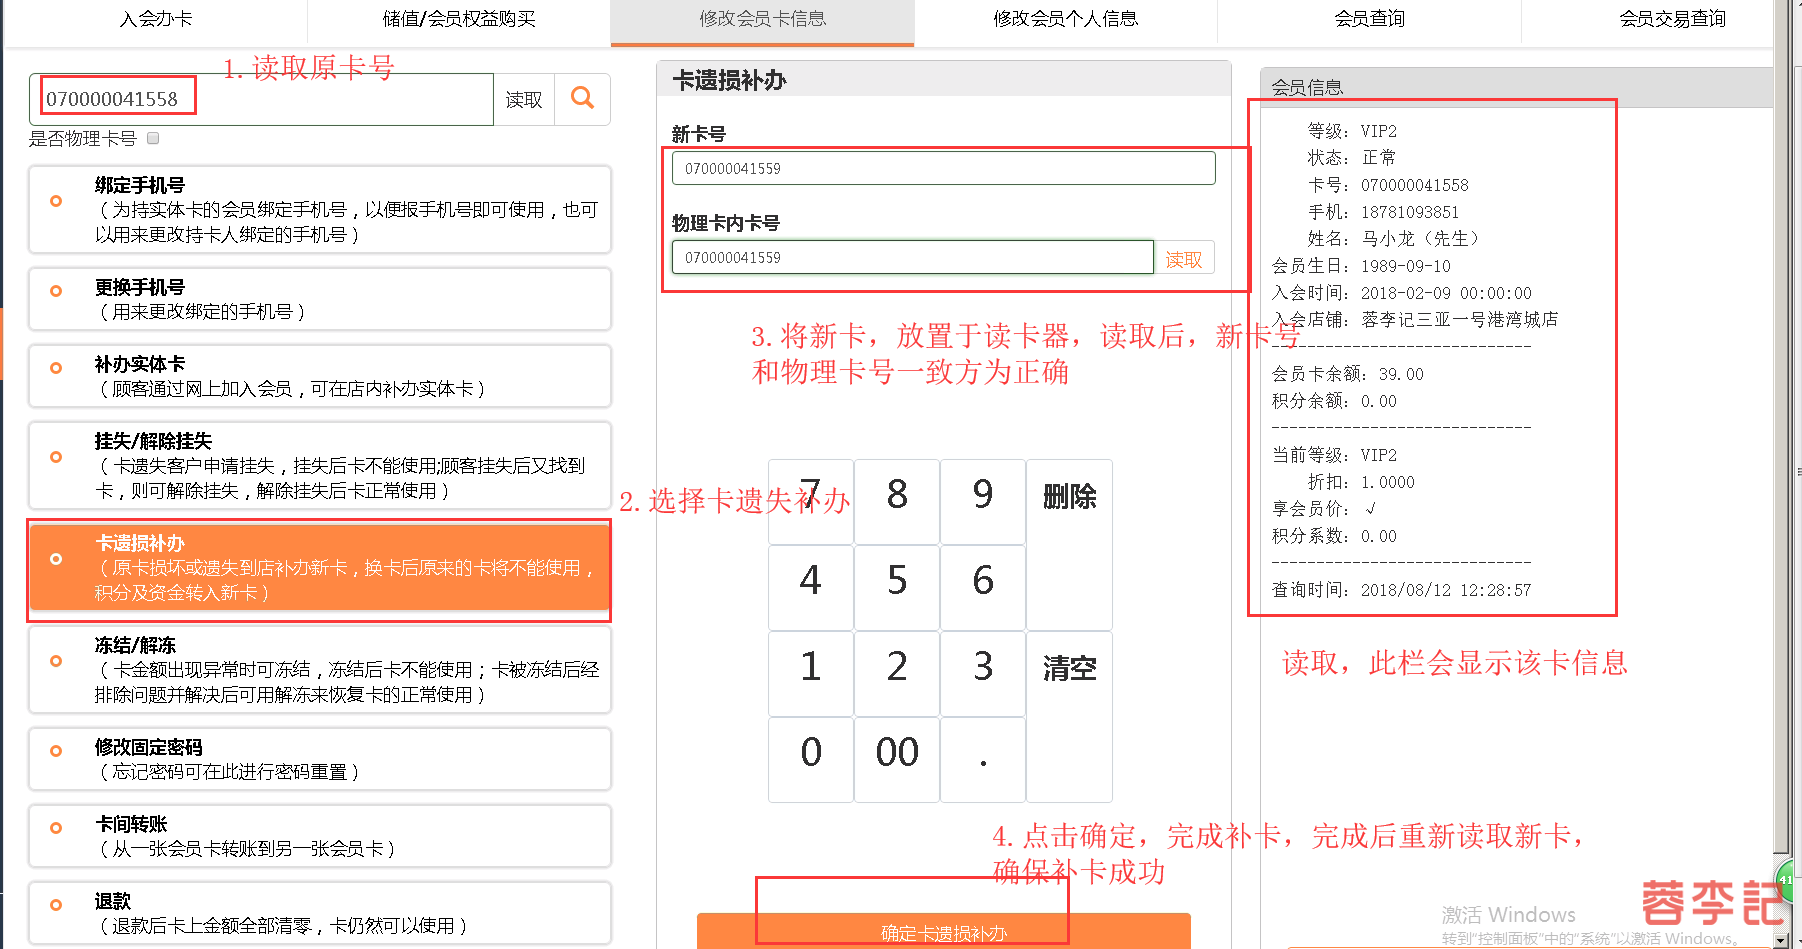The width and height of the screenshot is (1802, 949).
Task: Tap keypad digit 3
Action: [x=983, y=674]
